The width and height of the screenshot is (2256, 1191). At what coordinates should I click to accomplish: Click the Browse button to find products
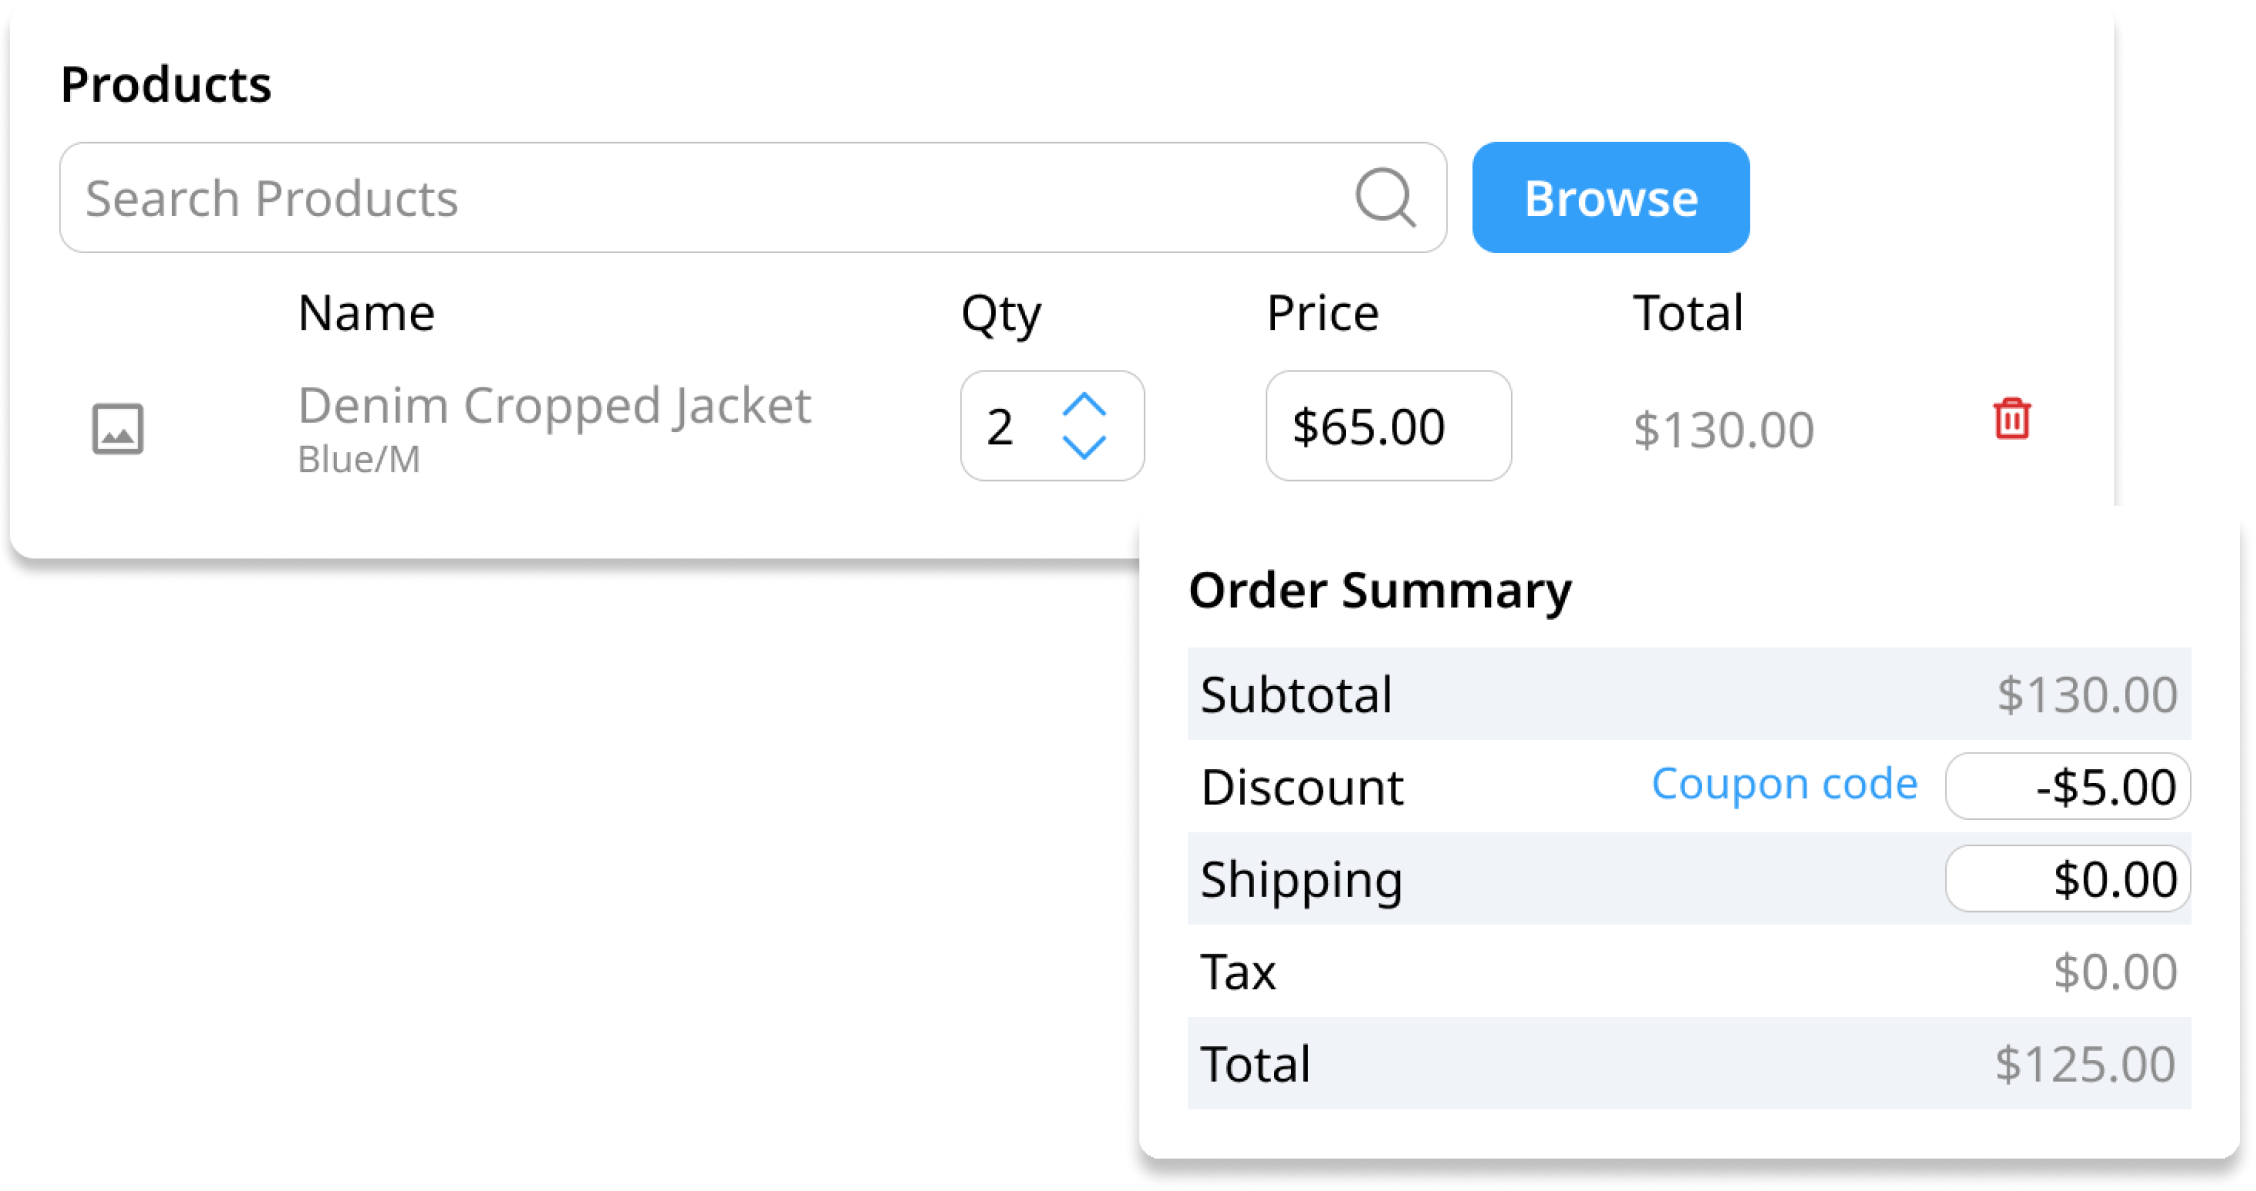(1608, 198)
